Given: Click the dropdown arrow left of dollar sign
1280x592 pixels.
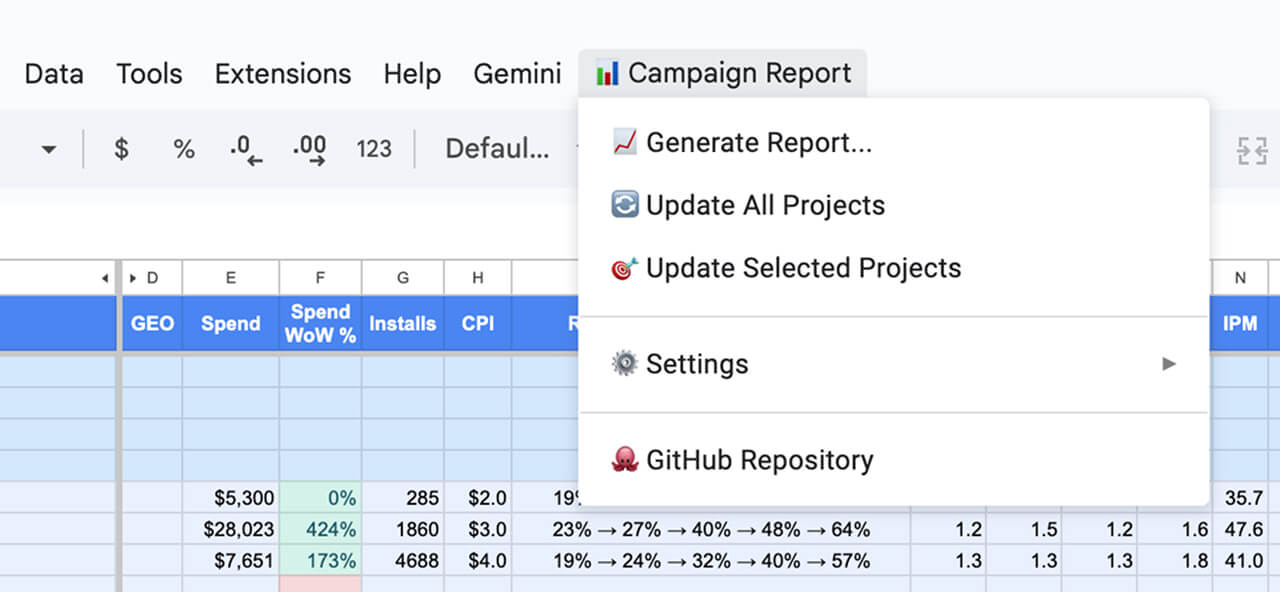Looking at the screenshot, I should pyautogui.click(x=48, y=149).
